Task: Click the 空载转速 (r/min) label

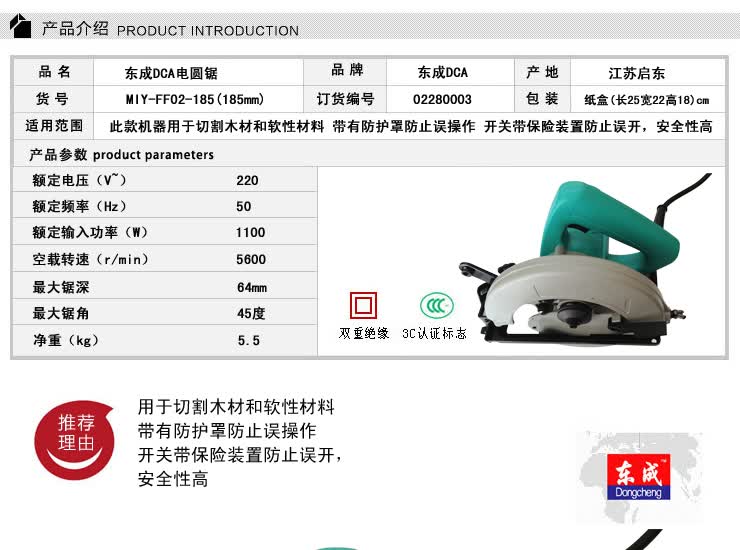Action: (90, 259)
